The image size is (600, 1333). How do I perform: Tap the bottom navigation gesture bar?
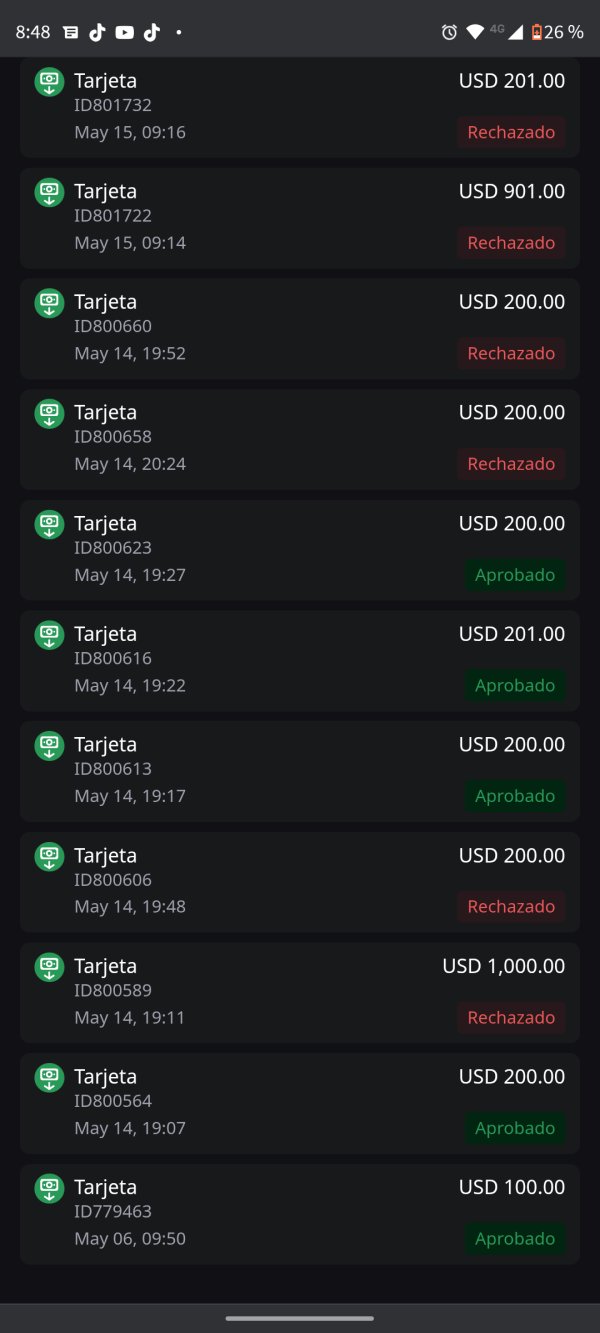[300, 1318]
